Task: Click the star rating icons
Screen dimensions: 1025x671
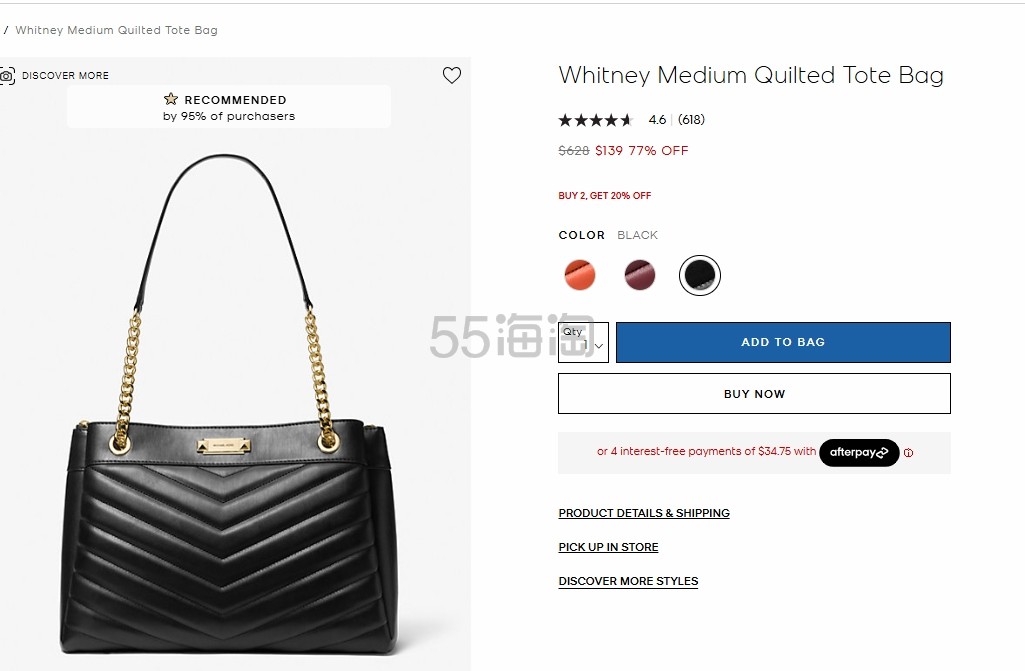Action: pyautogui.click(x=596, y=120)
